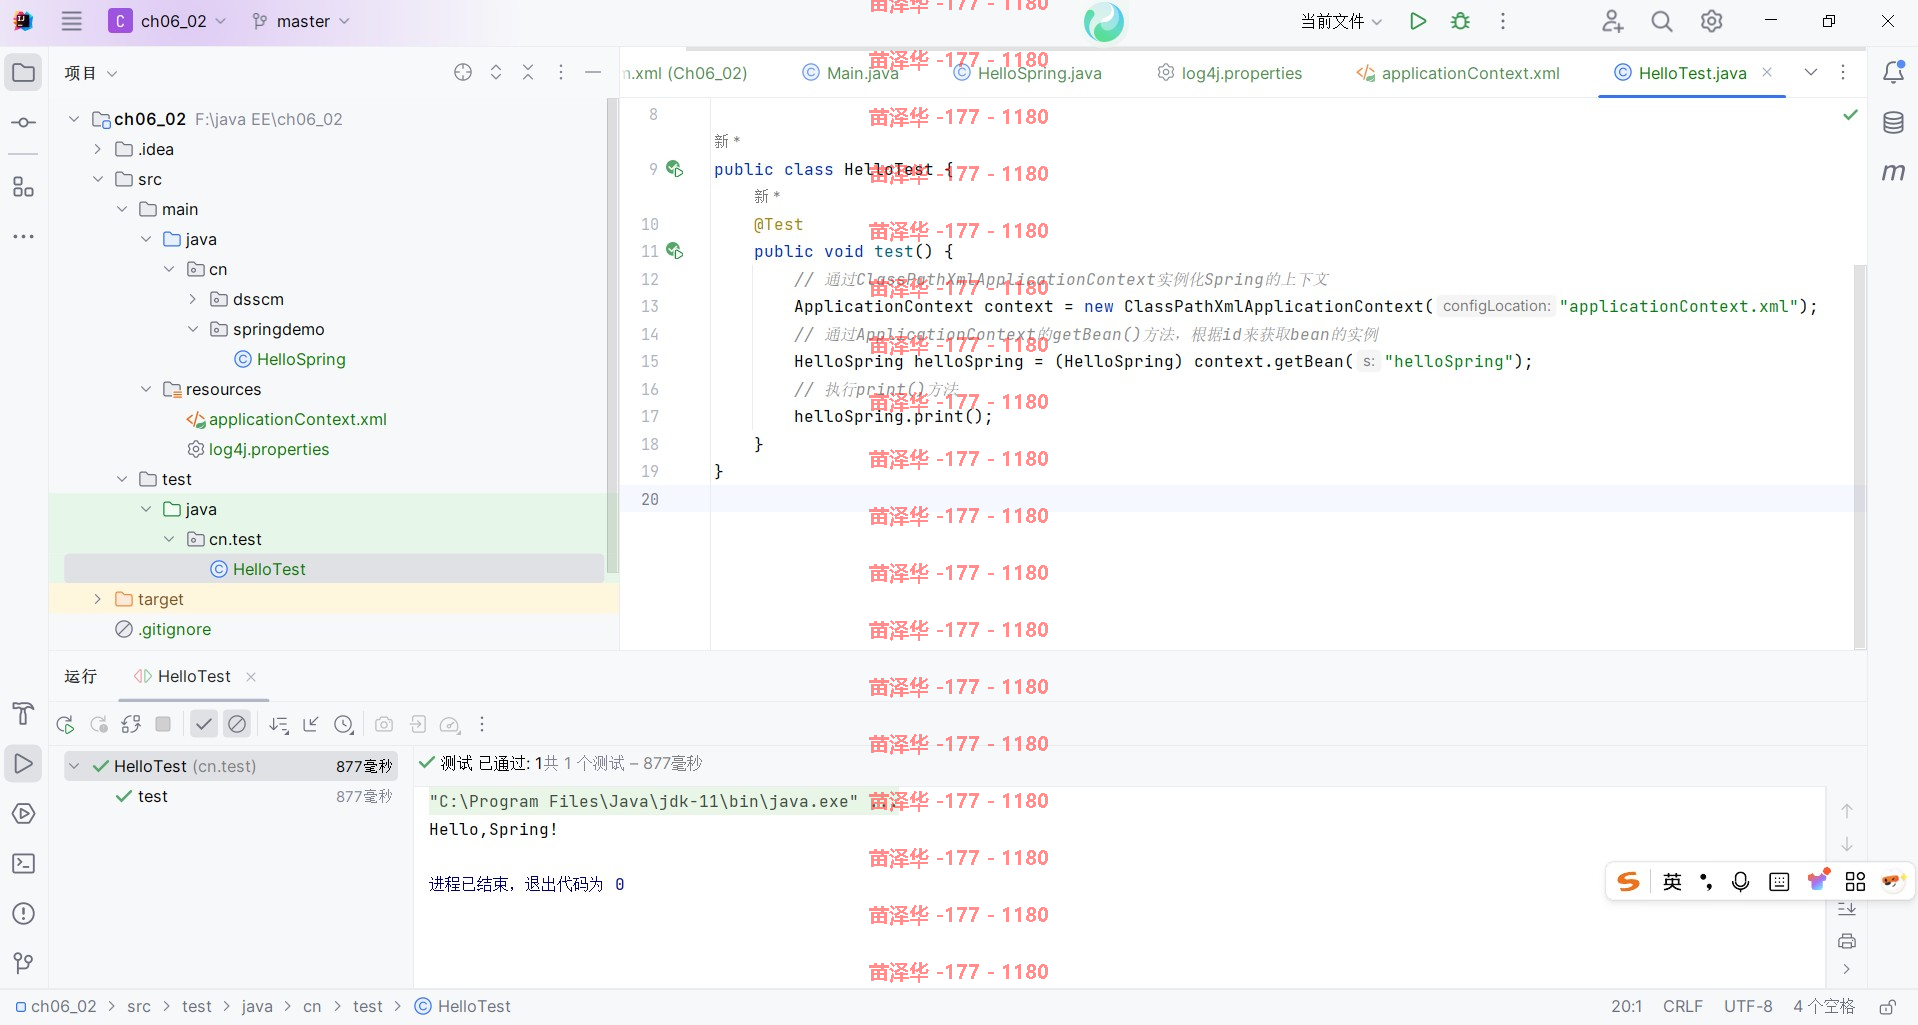Screen dimensions: 1918x1025
Task: Click the run gutter icon beside test() method
Action: [x=675, y=251]
